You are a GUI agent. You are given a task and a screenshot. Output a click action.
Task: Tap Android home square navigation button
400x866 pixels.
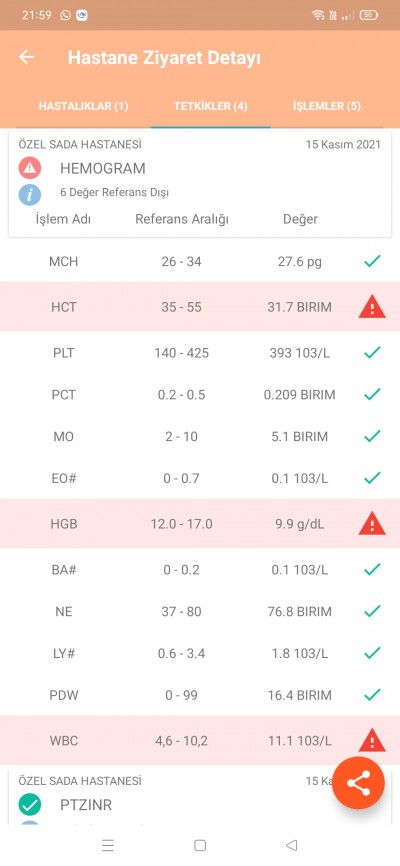click(200, 845)
